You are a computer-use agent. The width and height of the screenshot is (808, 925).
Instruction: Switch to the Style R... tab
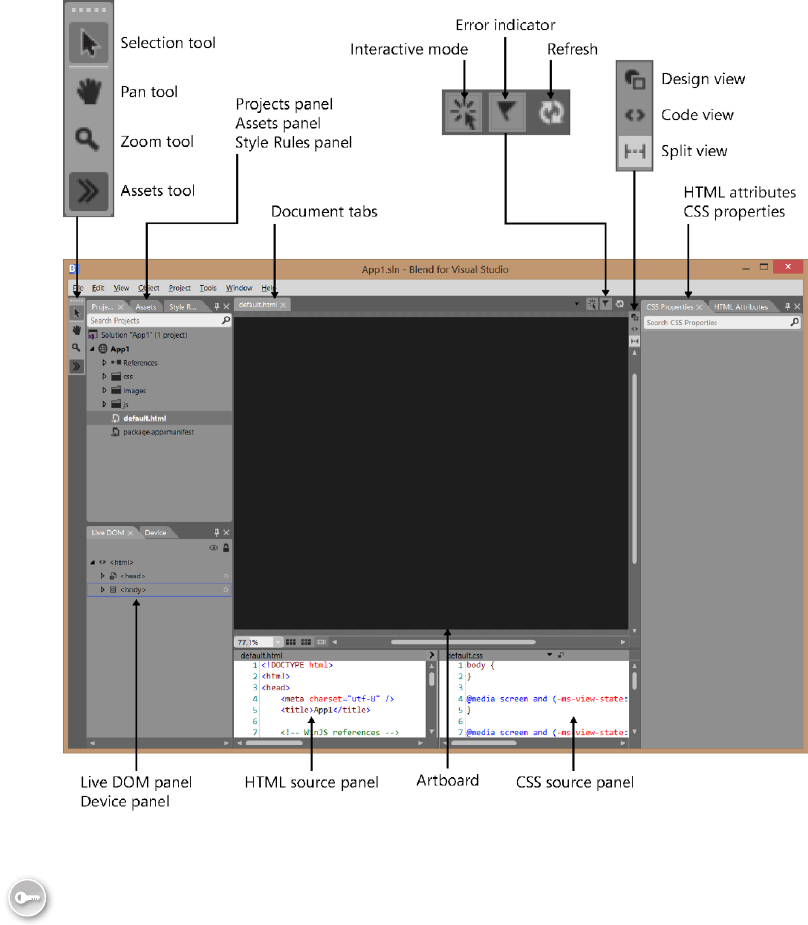click(x=183, y=307)
